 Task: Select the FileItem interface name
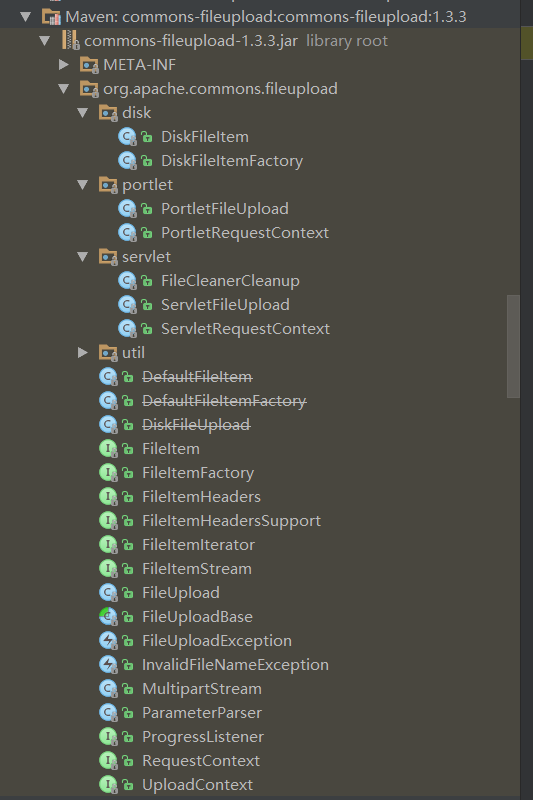coord(171,449)
